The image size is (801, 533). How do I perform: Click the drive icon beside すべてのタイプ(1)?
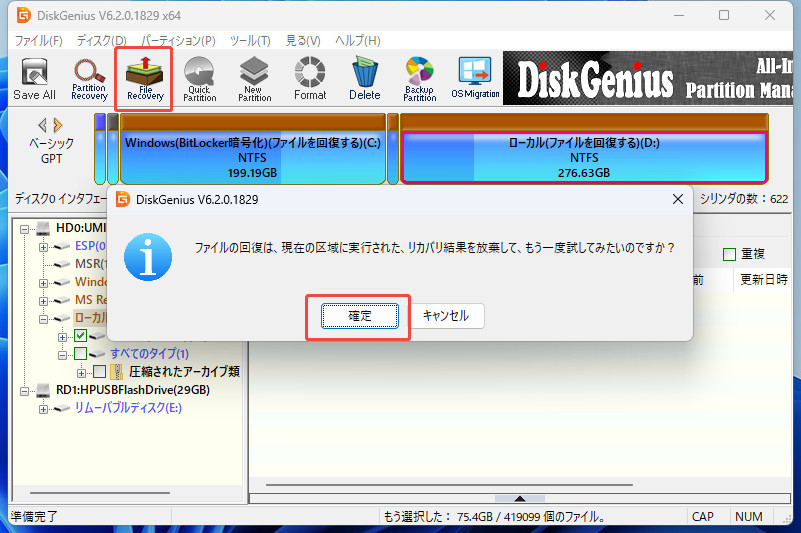pyautogui.click(x=97, y=354)
